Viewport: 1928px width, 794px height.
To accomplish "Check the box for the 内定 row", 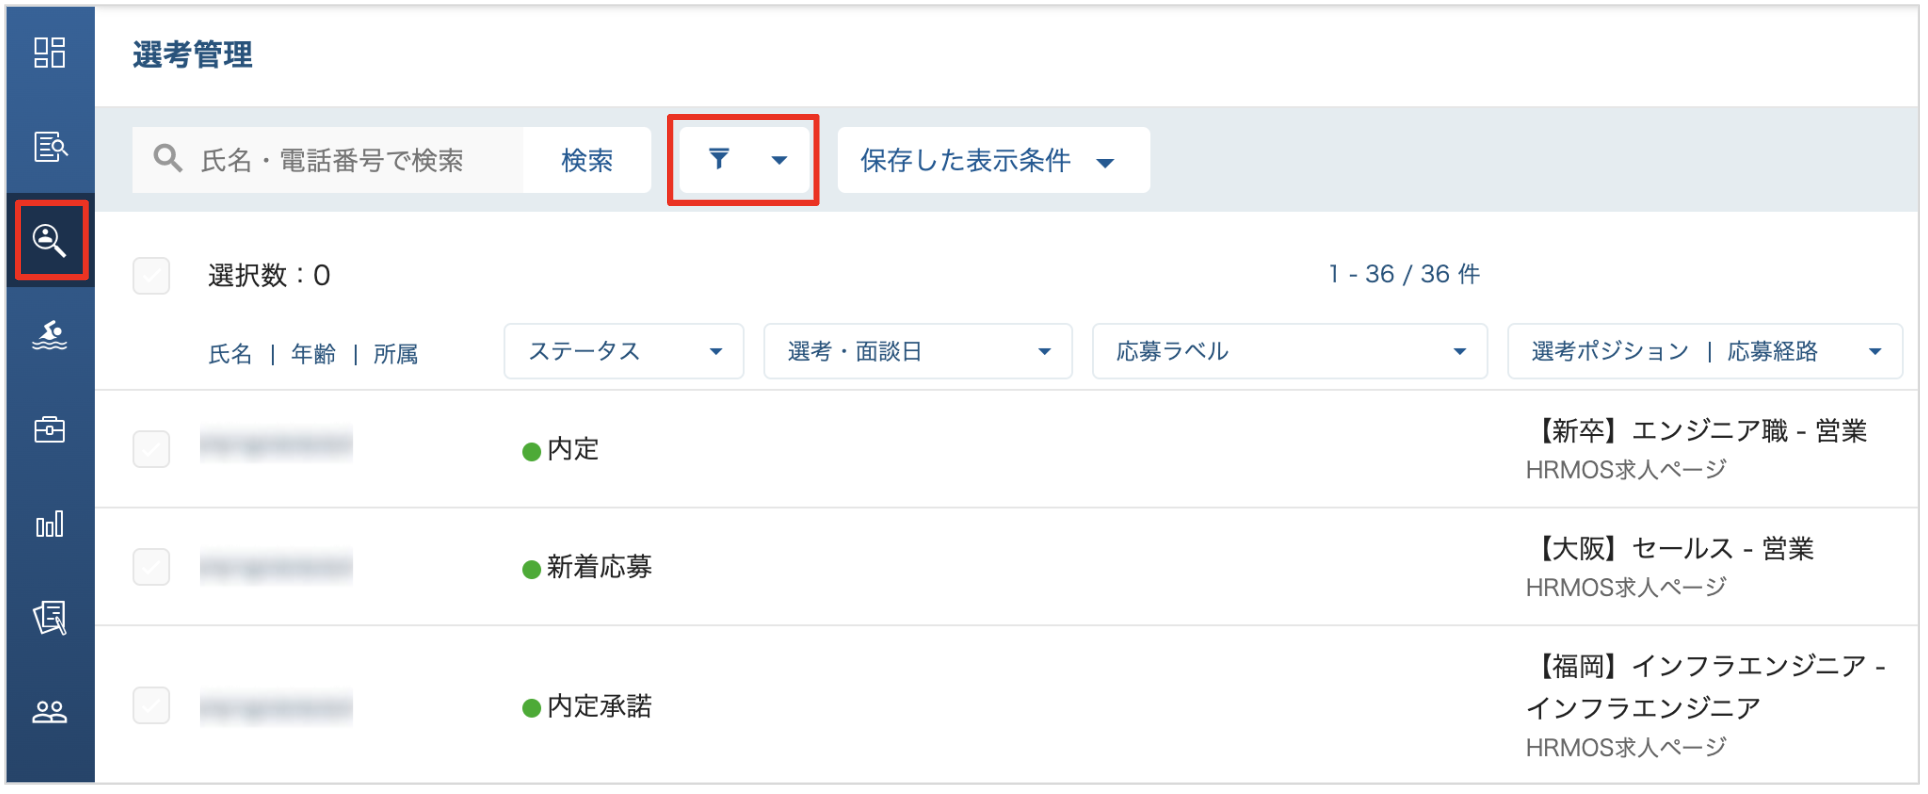I will point(151,449).
